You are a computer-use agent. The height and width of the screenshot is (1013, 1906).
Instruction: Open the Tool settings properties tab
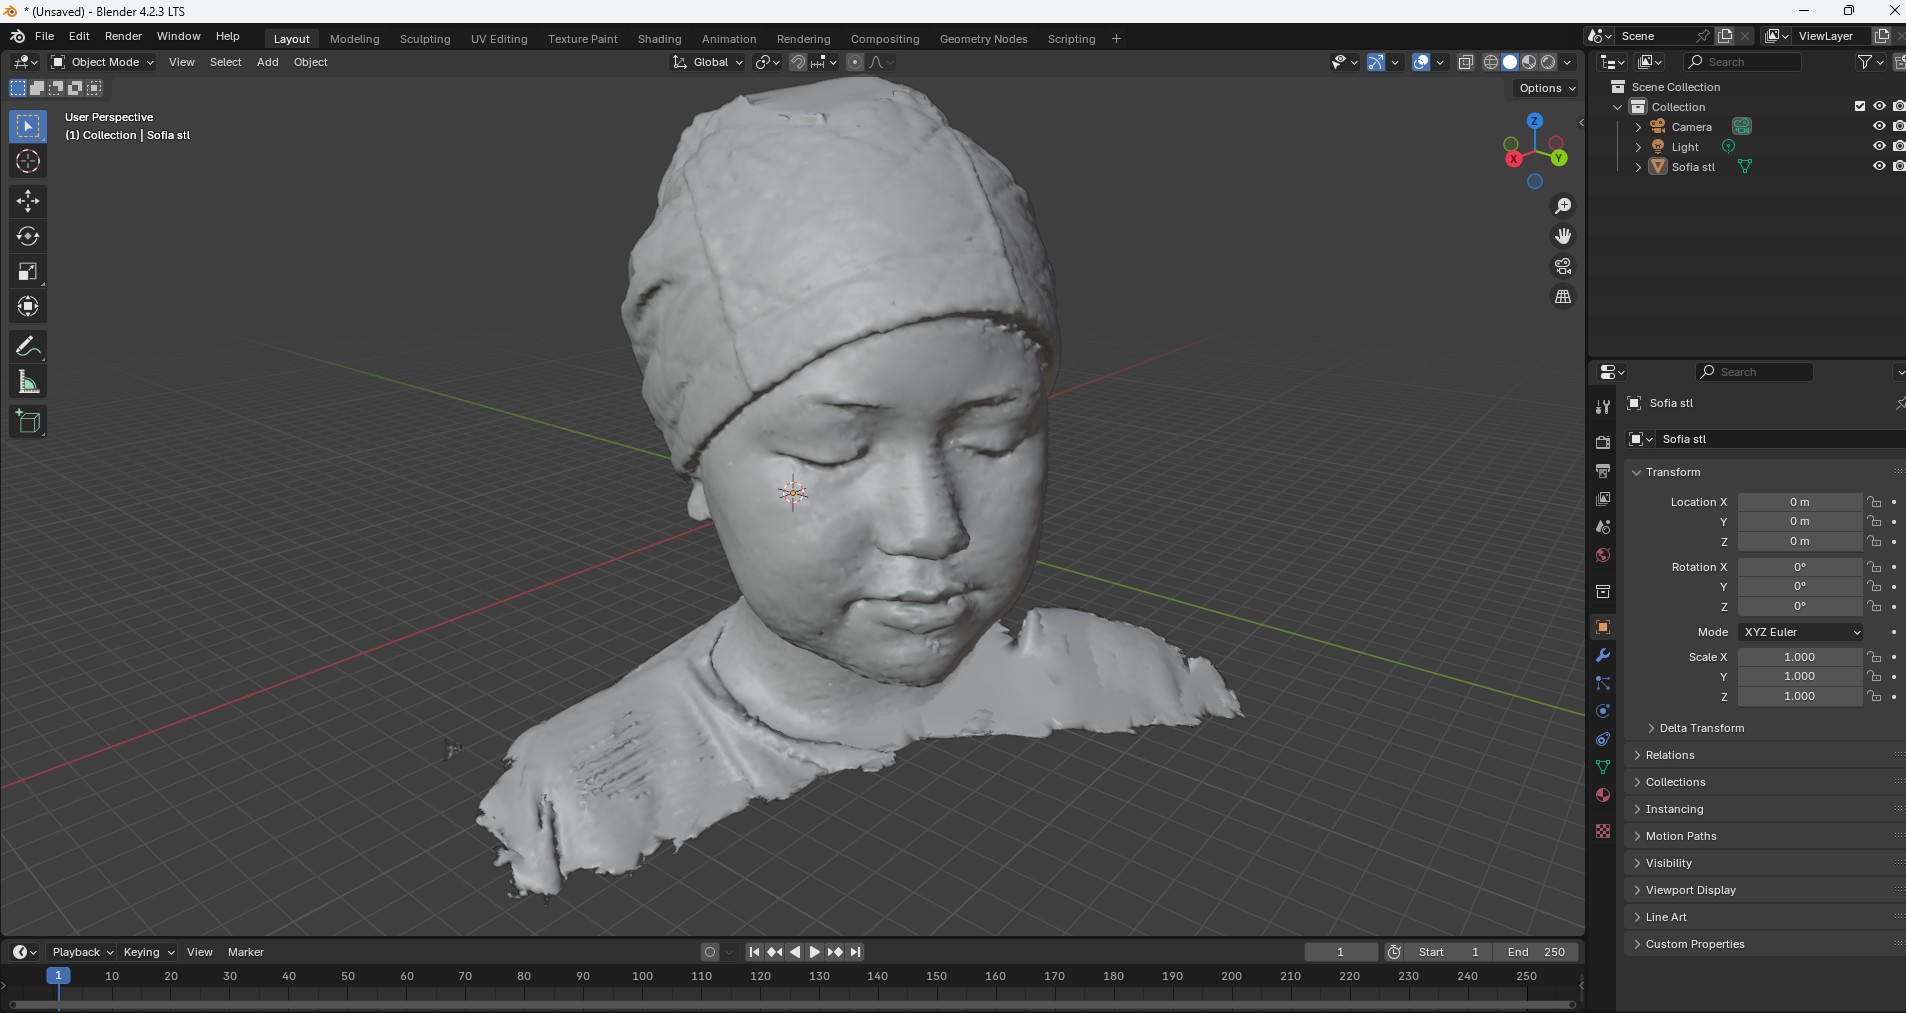[x=1603, y=407]
